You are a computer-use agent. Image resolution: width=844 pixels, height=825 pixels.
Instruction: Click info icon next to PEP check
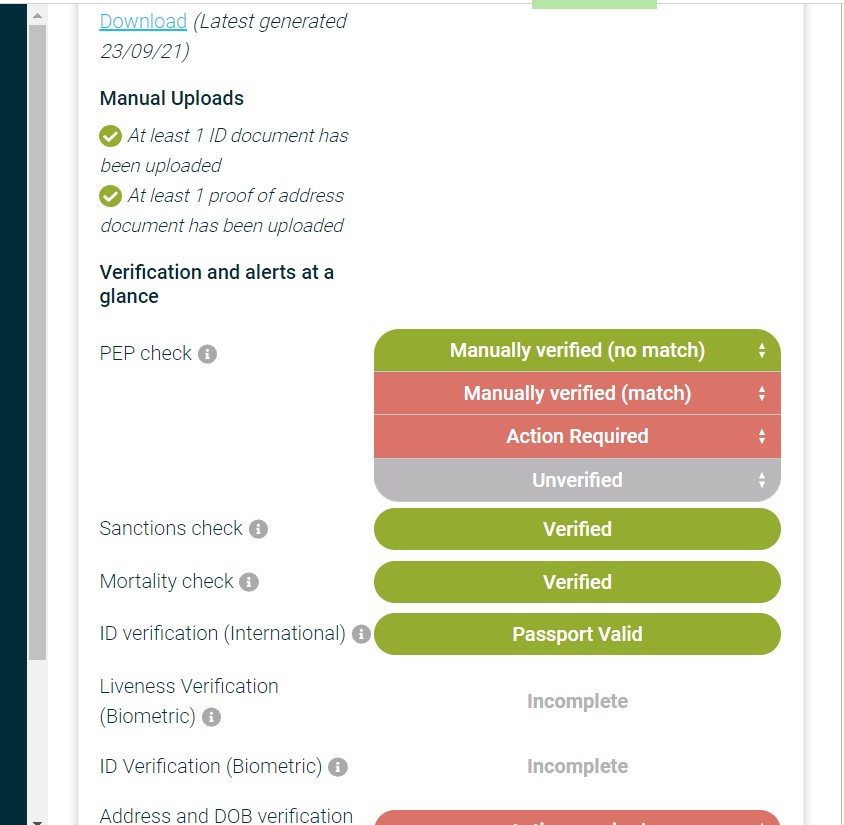coord(207,354)
